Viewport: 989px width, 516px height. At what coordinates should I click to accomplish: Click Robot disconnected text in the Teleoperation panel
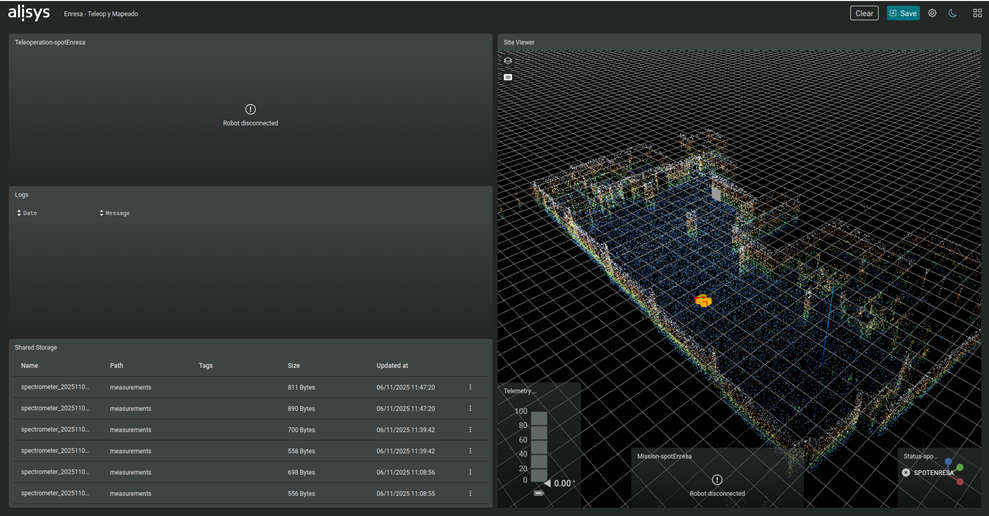click(x=250, y=123)
